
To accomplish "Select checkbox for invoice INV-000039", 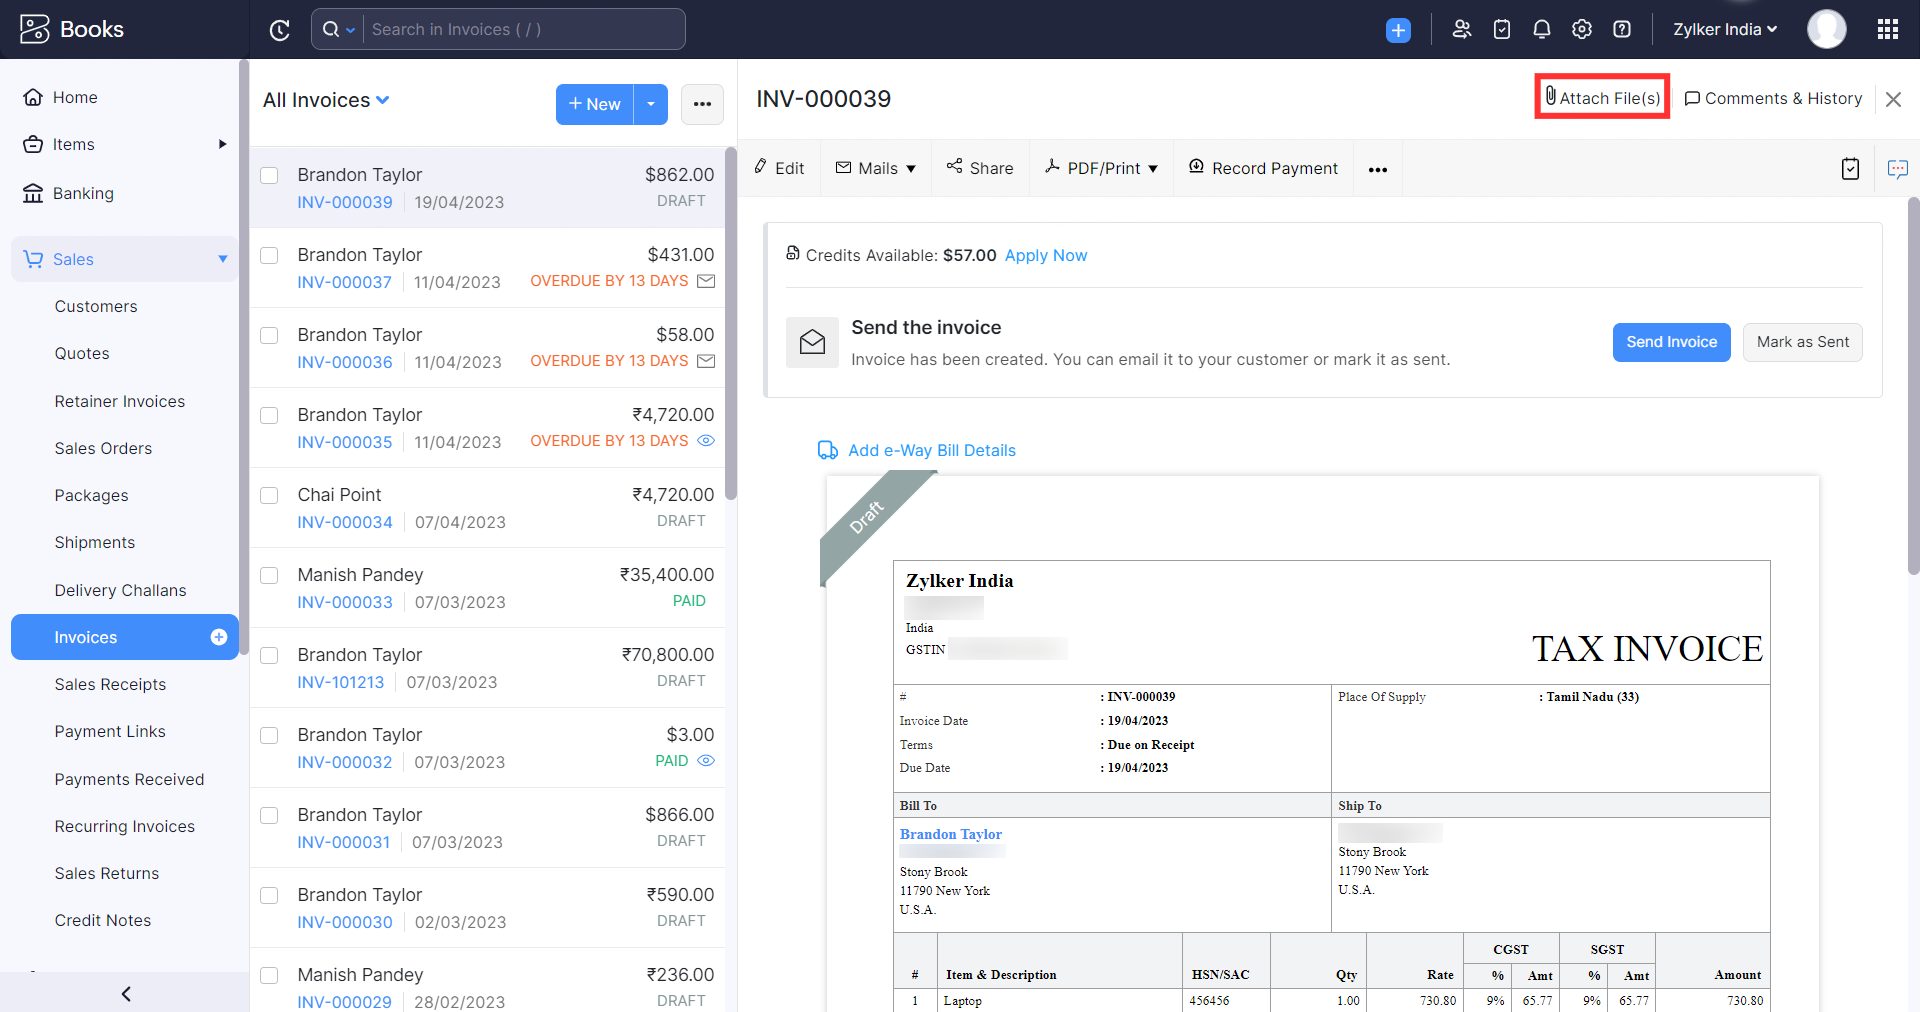I will pyautogui.click(x=269, y=175).
